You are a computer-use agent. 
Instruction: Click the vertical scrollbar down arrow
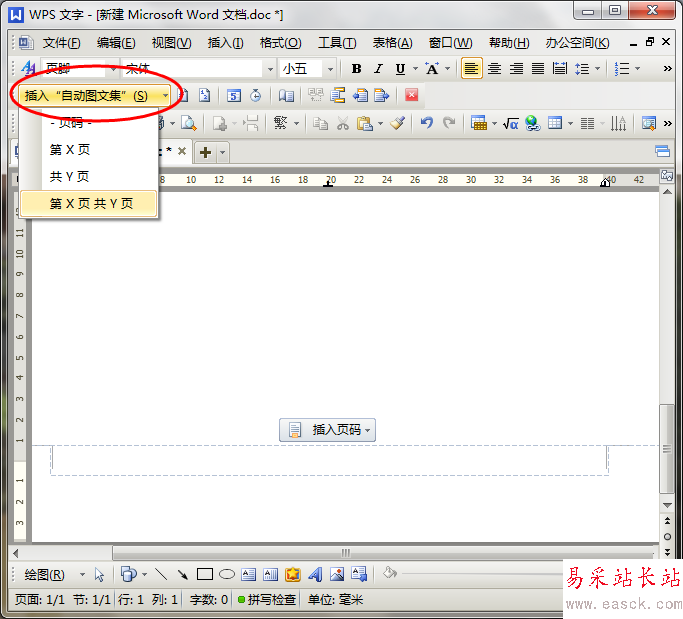(x=667, y=505)
